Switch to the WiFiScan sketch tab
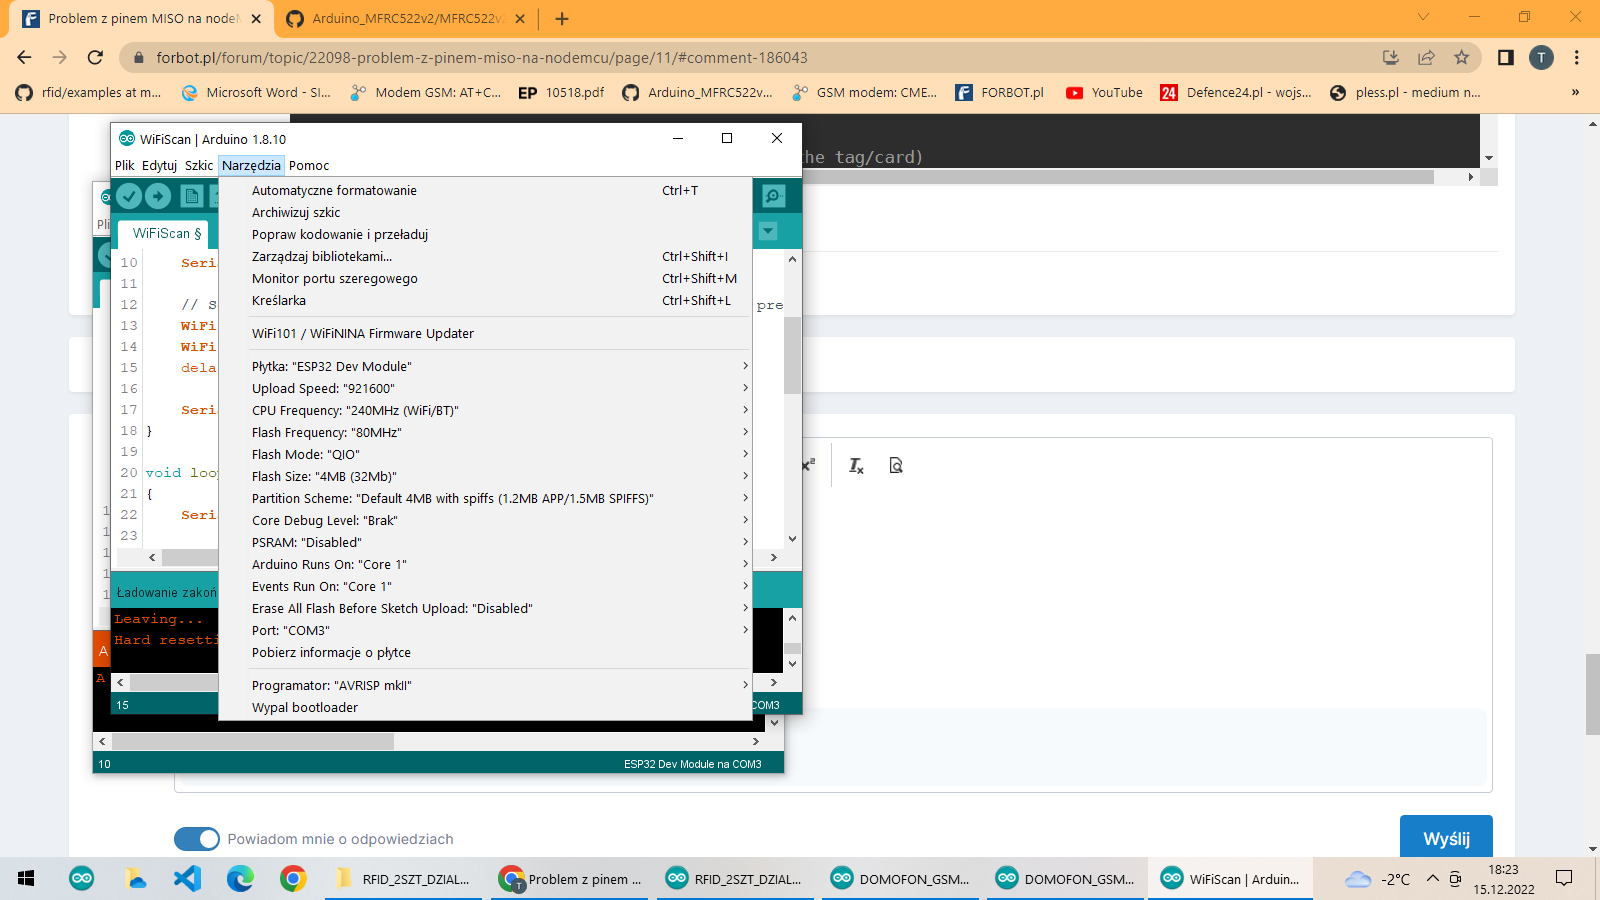 tap(167, 233)
